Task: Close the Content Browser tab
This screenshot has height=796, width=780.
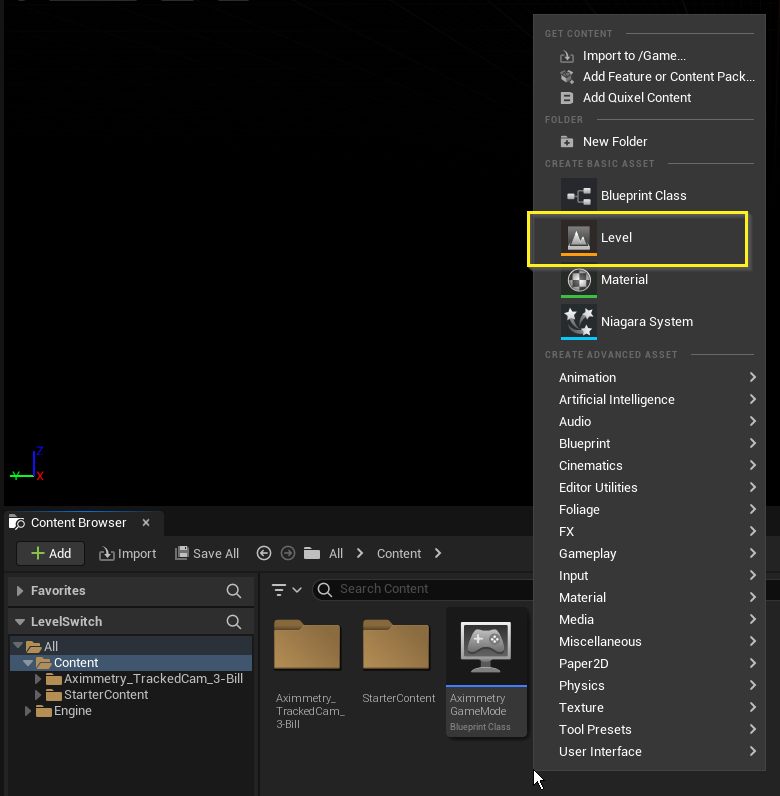Action: pyautogui.click(x=146, y=522)
